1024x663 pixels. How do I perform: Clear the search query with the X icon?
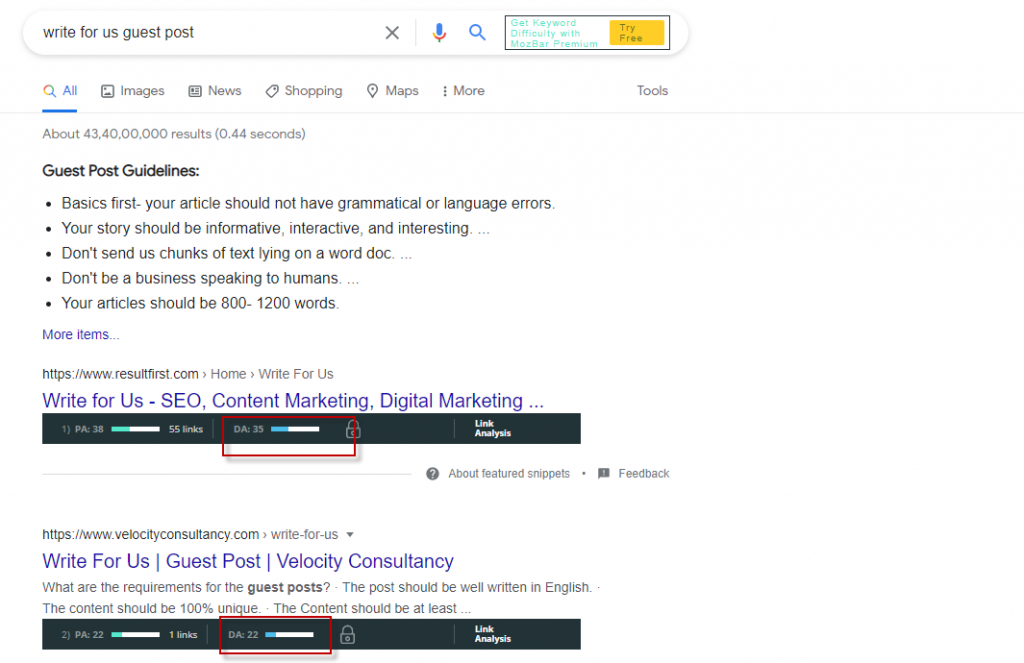click(x=392, y=33)
